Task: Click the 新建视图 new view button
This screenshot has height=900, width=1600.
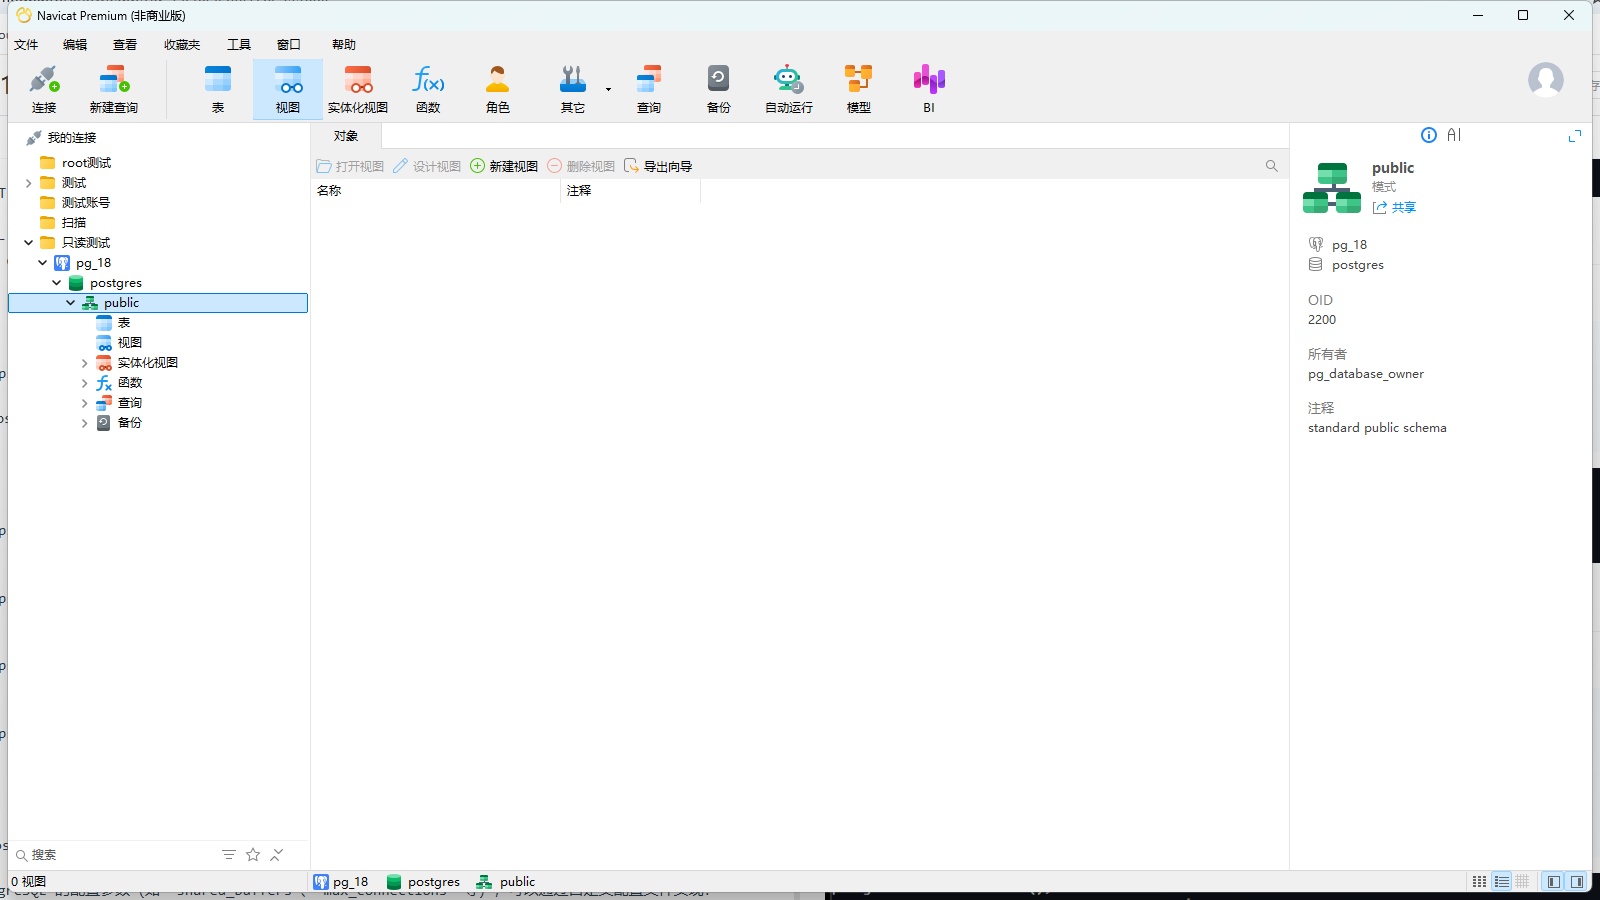Action: pyautogui.click(x=504, y=166)
